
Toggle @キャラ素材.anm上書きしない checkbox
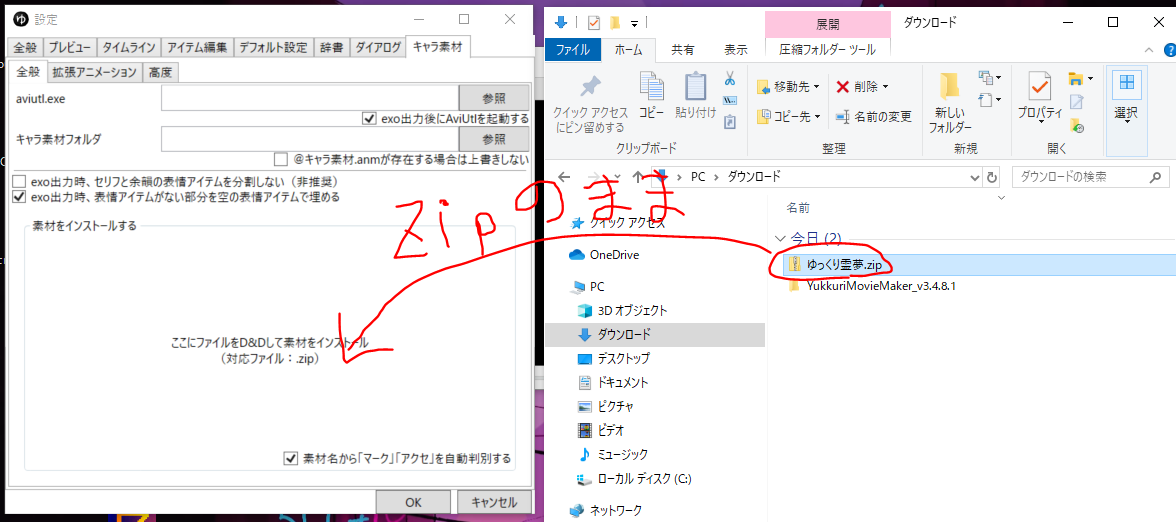coord(280,159)
